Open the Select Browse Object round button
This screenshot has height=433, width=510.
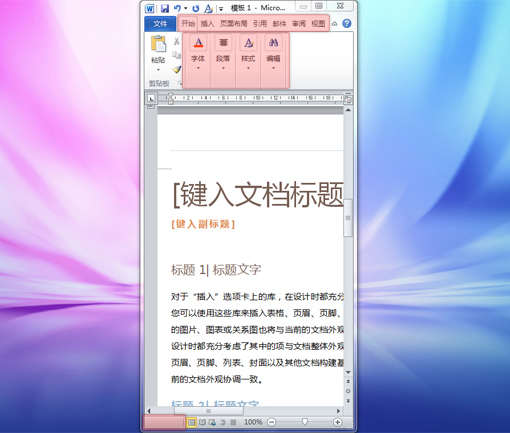[x=348, y=391]
